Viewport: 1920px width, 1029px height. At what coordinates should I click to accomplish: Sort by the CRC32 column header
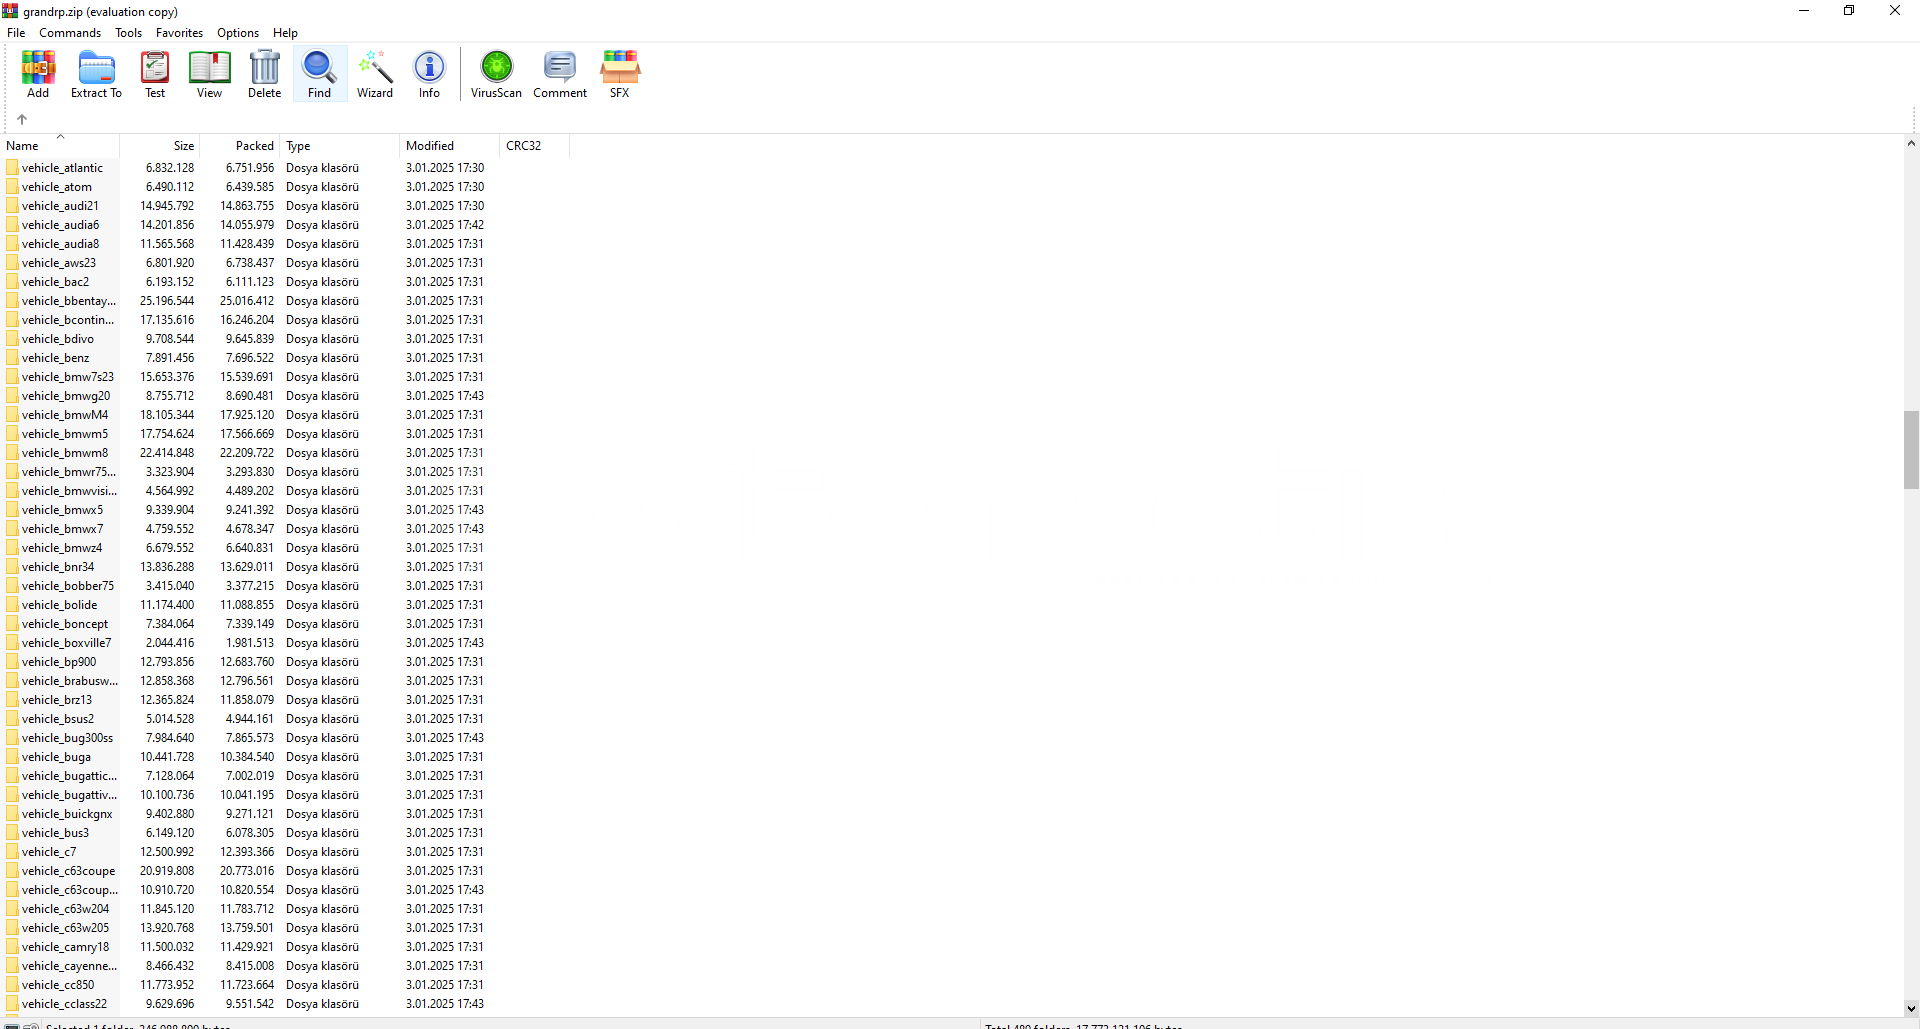[x=535, y=146]
